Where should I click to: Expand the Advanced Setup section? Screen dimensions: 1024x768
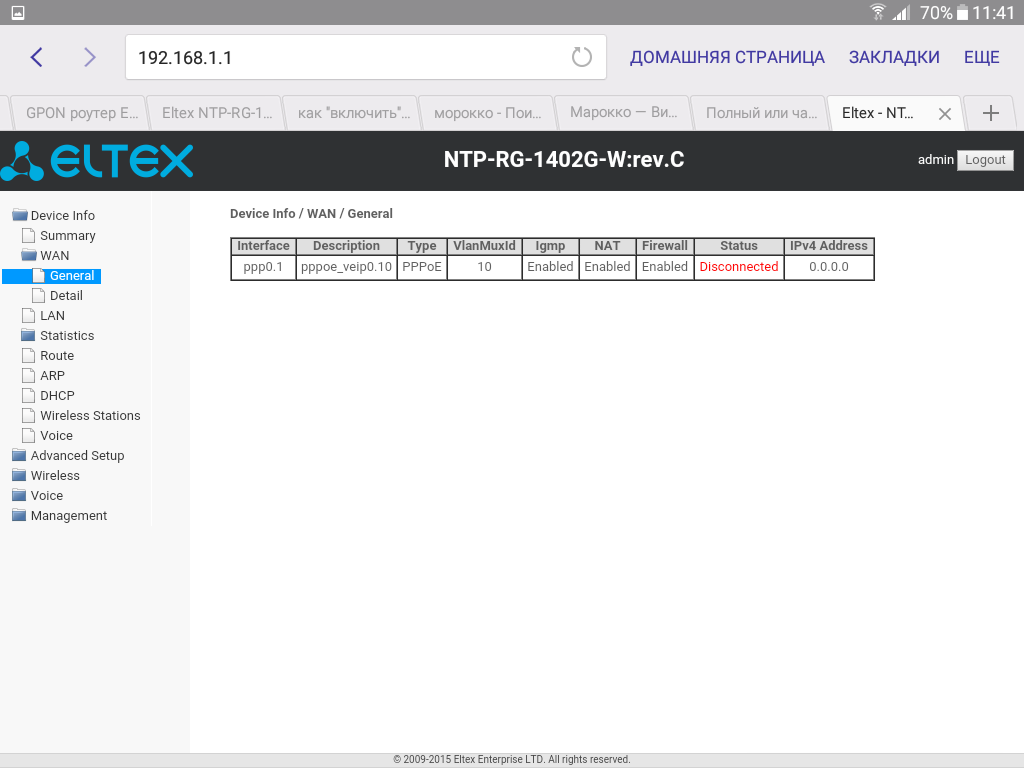point(77,455)
